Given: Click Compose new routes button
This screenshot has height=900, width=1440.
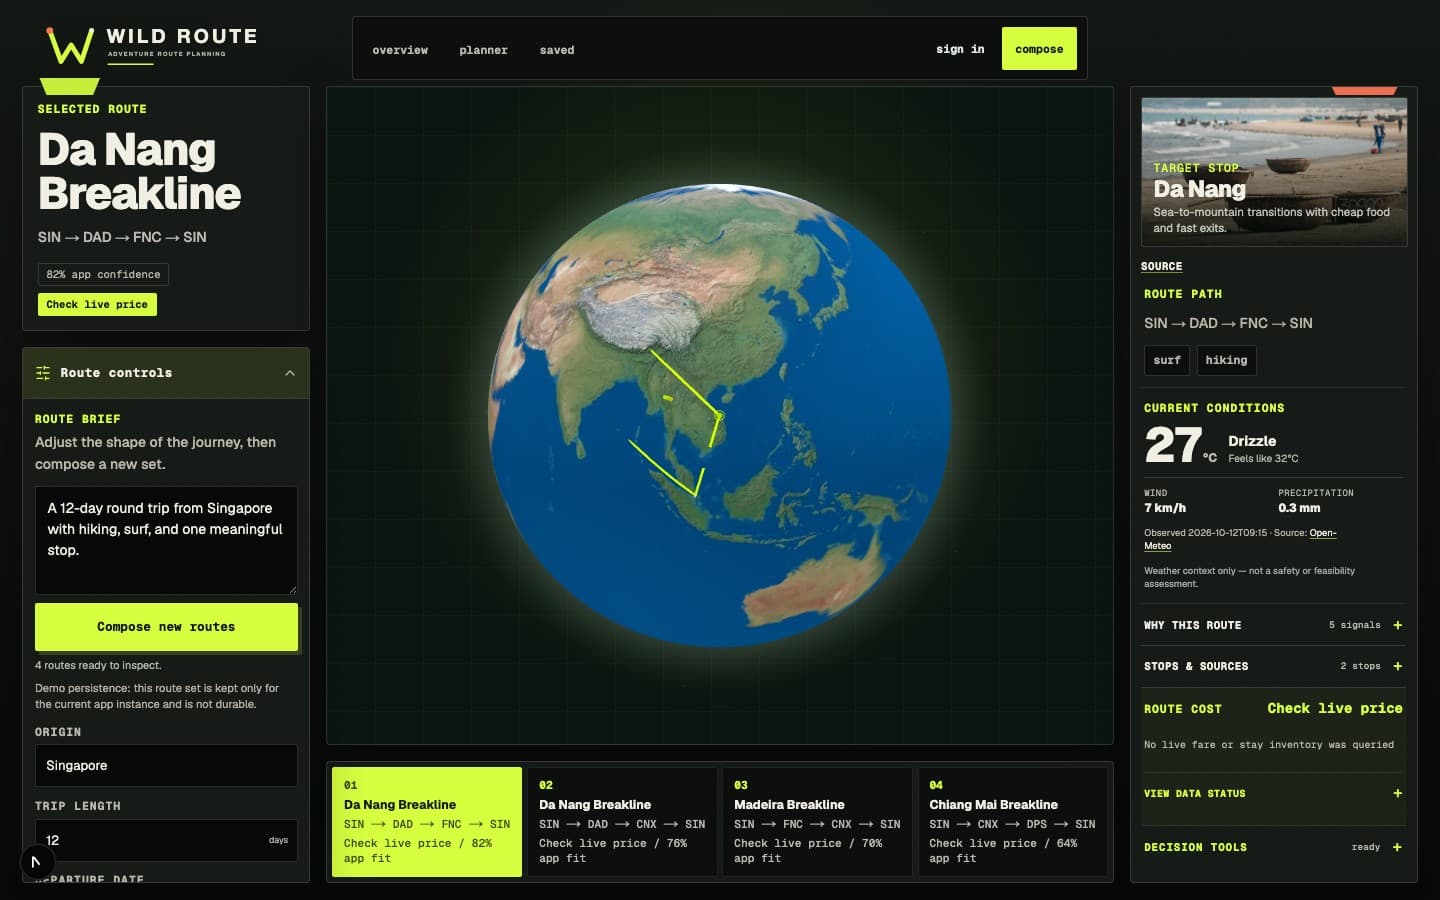Looking at the screenshot, I should coord(166,627).
